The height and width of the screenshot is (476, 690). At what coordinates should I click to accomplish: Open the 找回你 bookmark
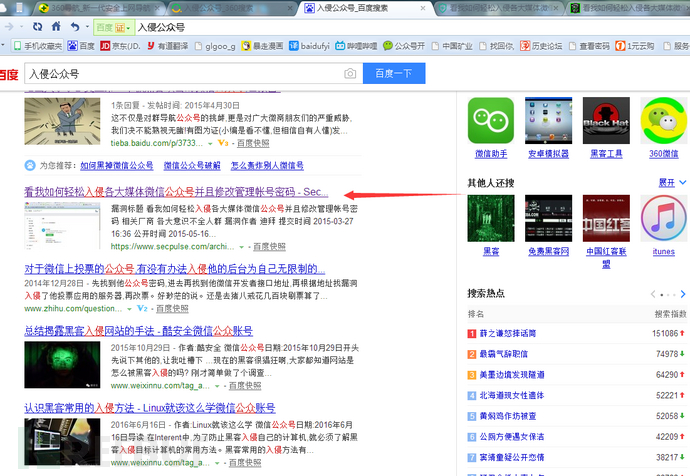[x=496, y=46]
